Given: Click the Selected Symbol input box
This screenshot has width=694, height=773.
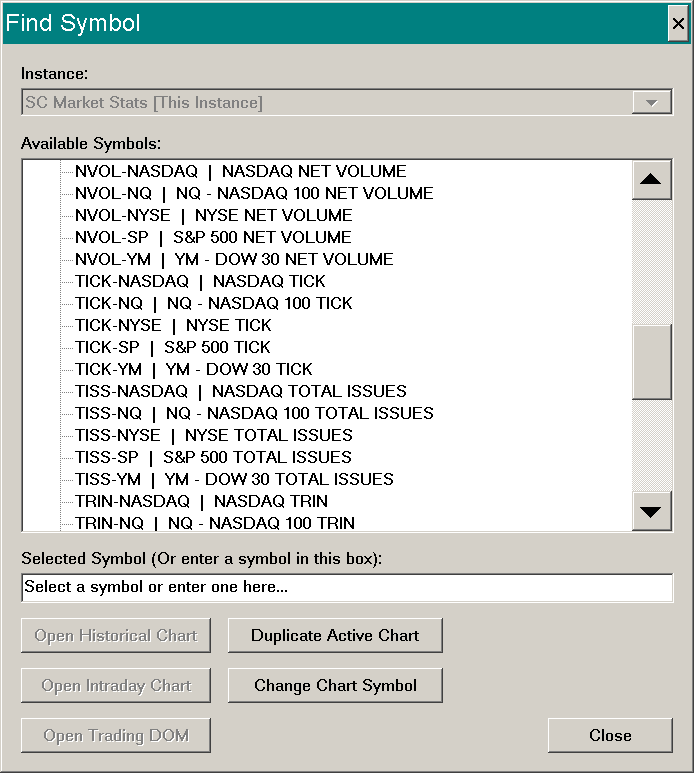Looking at the screenshot, I should (x=347, y=588).
